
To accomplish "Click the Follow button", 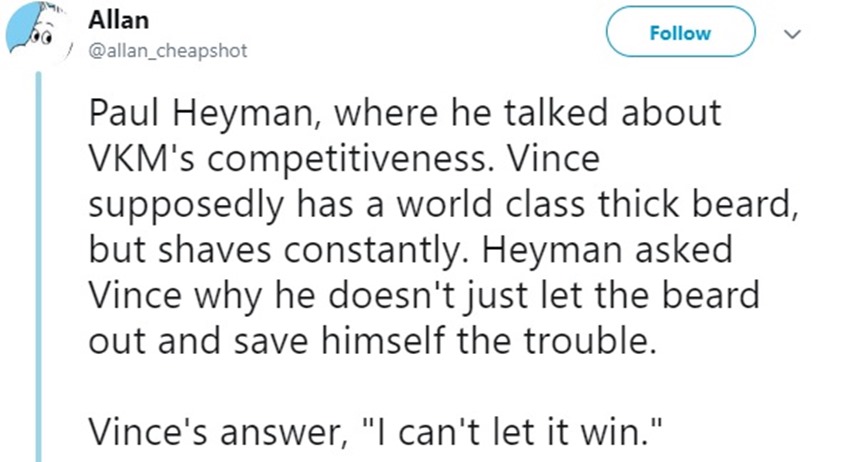I will tap(680, 32).
